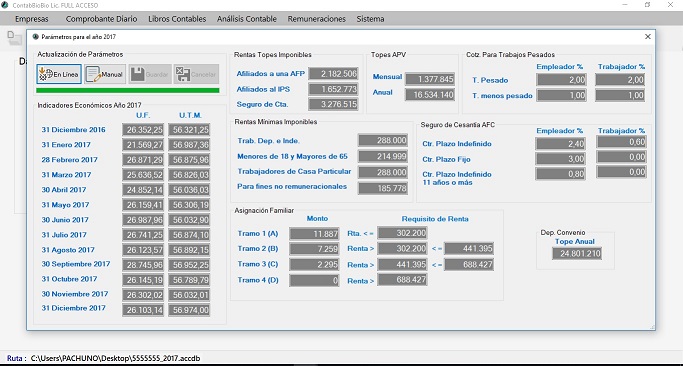This screenshot has width=683, height=366.
Task: Click T. Pesado Trabajador % field
Action: tap(620, 80)
